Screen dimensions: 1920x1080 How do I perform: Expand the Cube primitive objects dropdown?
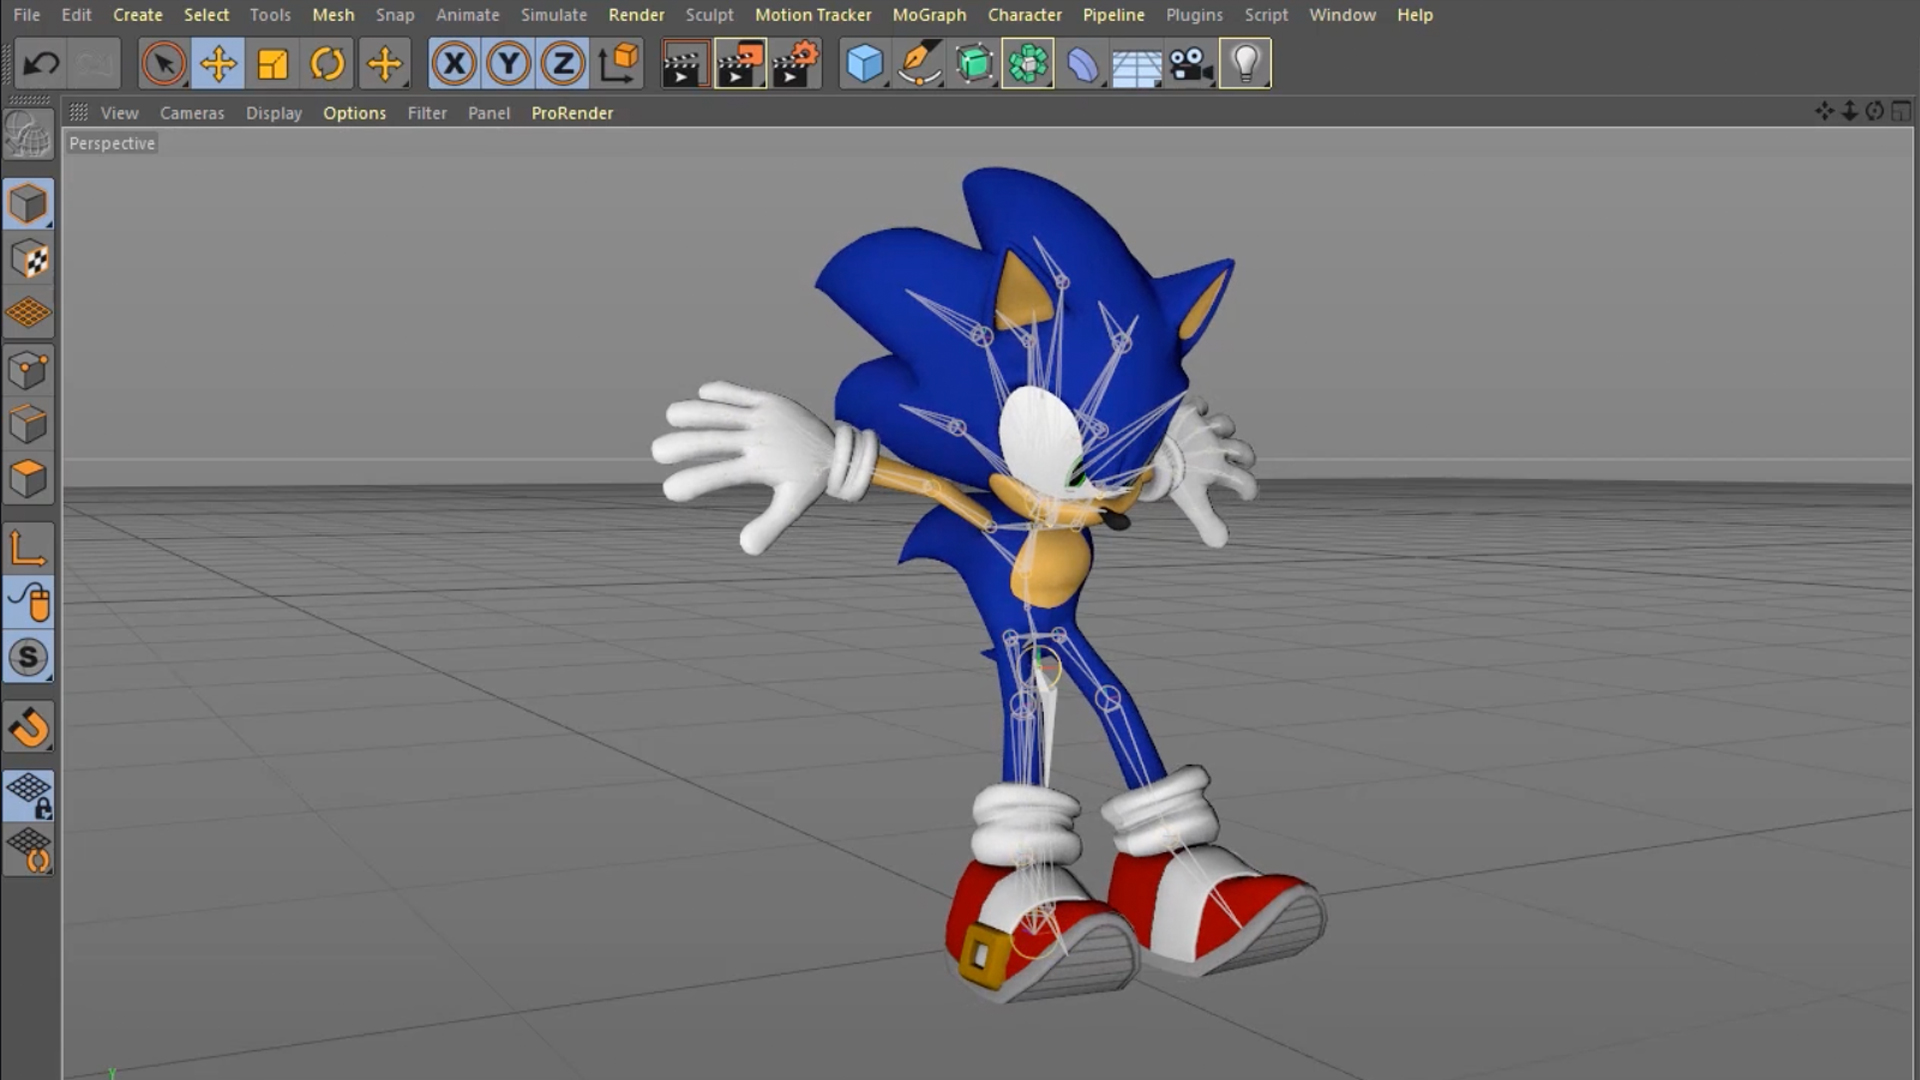coord(865,65)
